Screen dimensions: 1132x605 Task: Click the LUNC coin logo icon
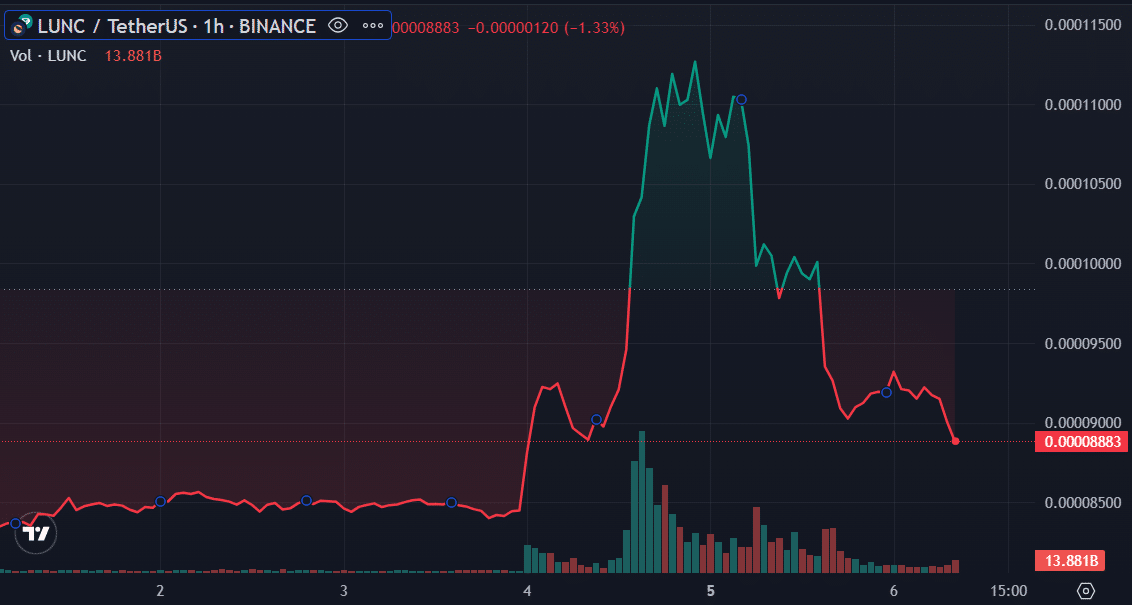pyautogui.click(x=22, y=26)
